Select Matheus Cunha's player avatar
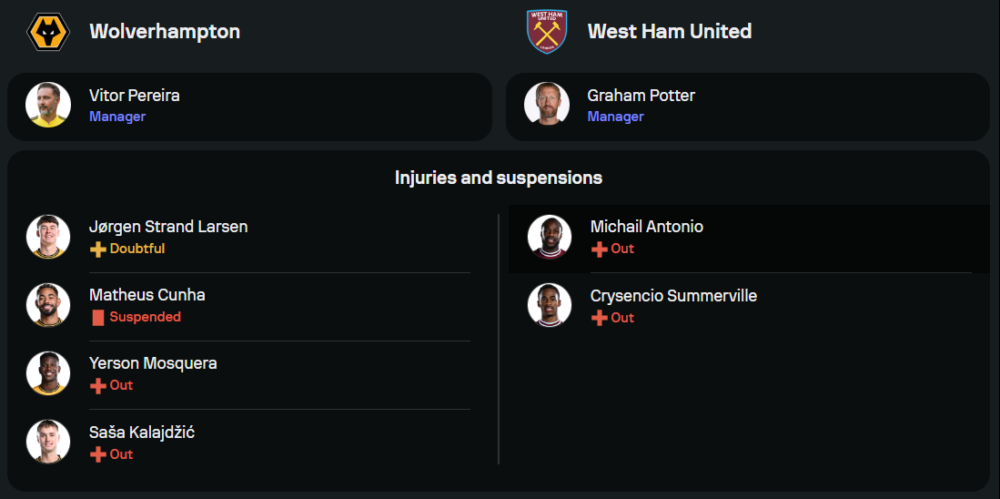The height and width of the screenshot is (499, 1000). (48, 305)
